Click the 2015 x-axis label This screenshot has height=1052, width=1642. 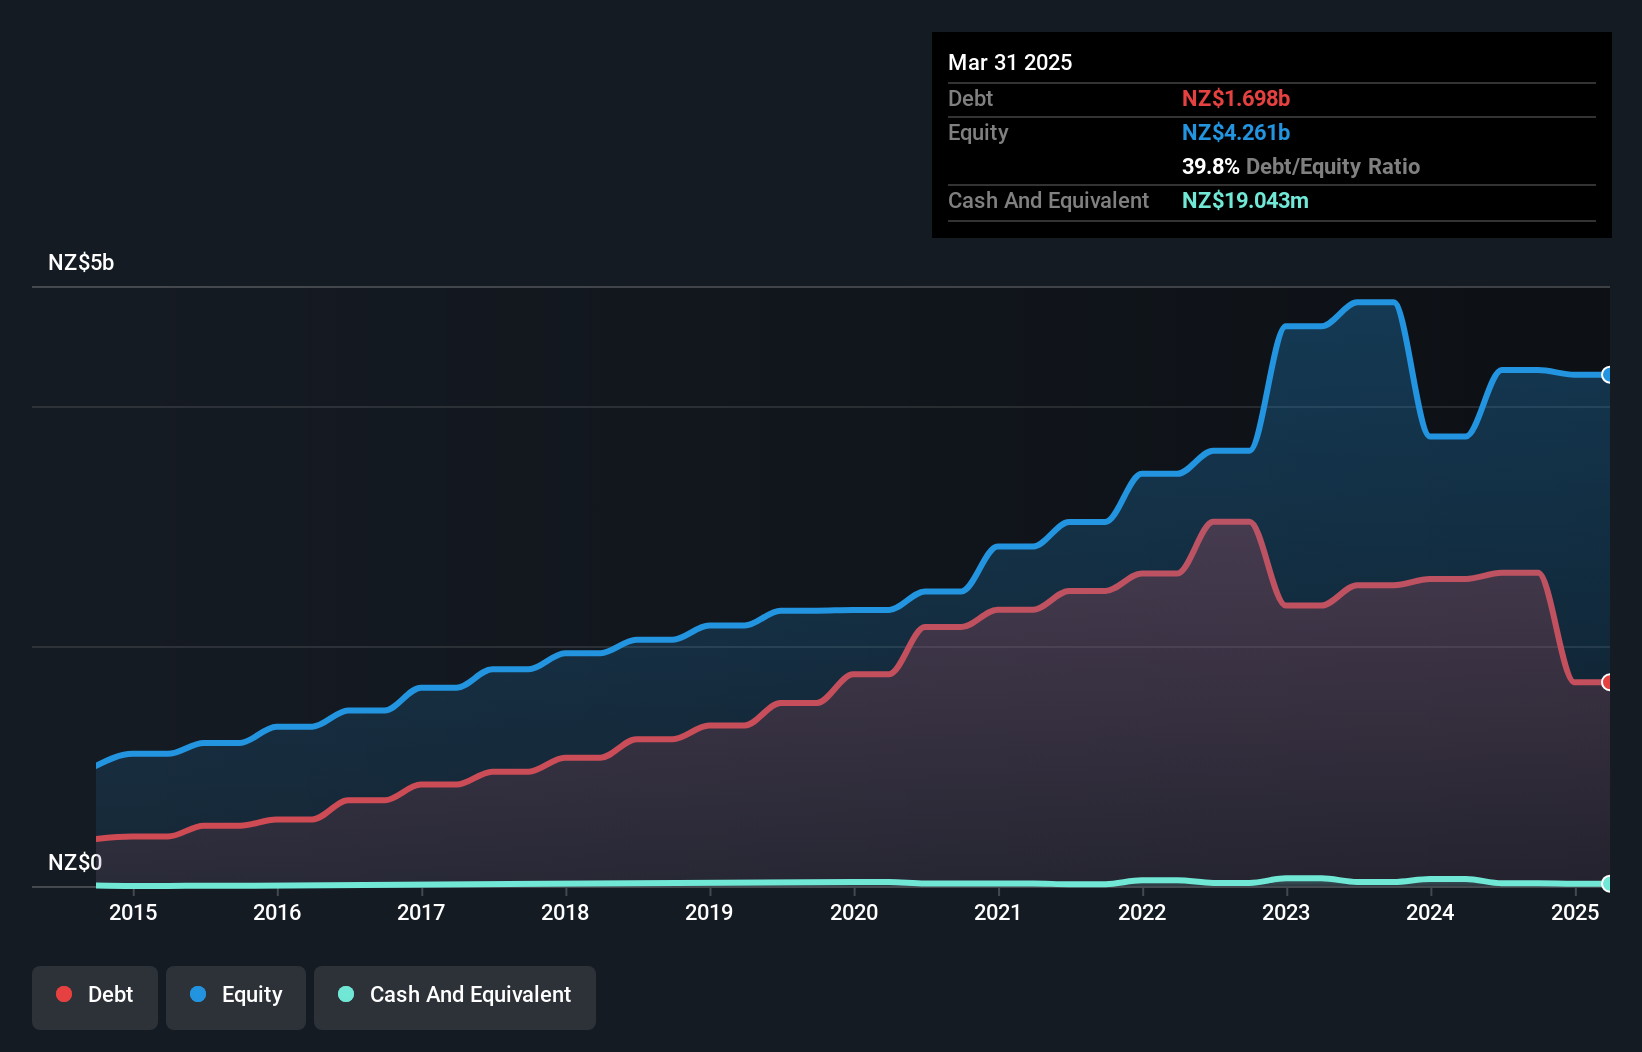(x=133, y=912)
